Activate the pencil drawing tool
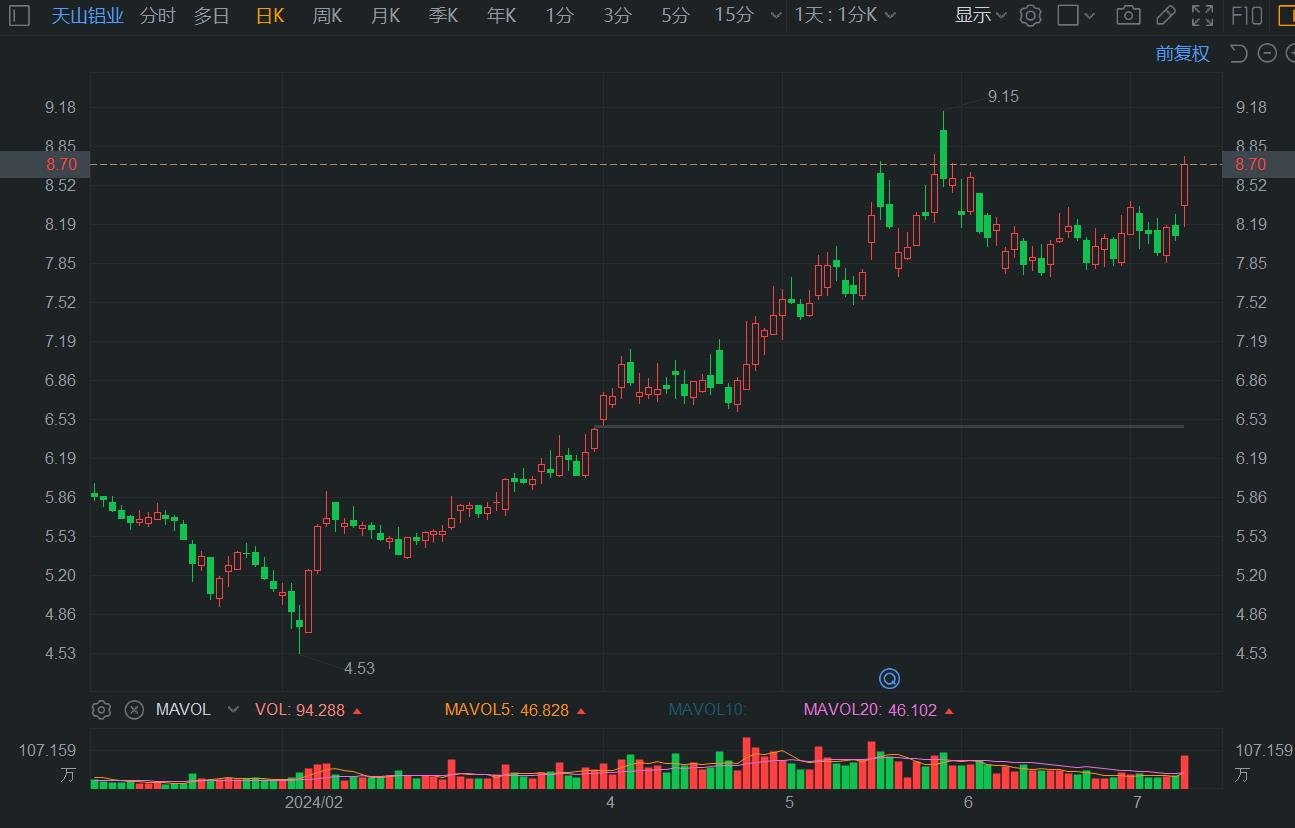The height and width of the screenshot is (828, 1295). coord(1165,15)
